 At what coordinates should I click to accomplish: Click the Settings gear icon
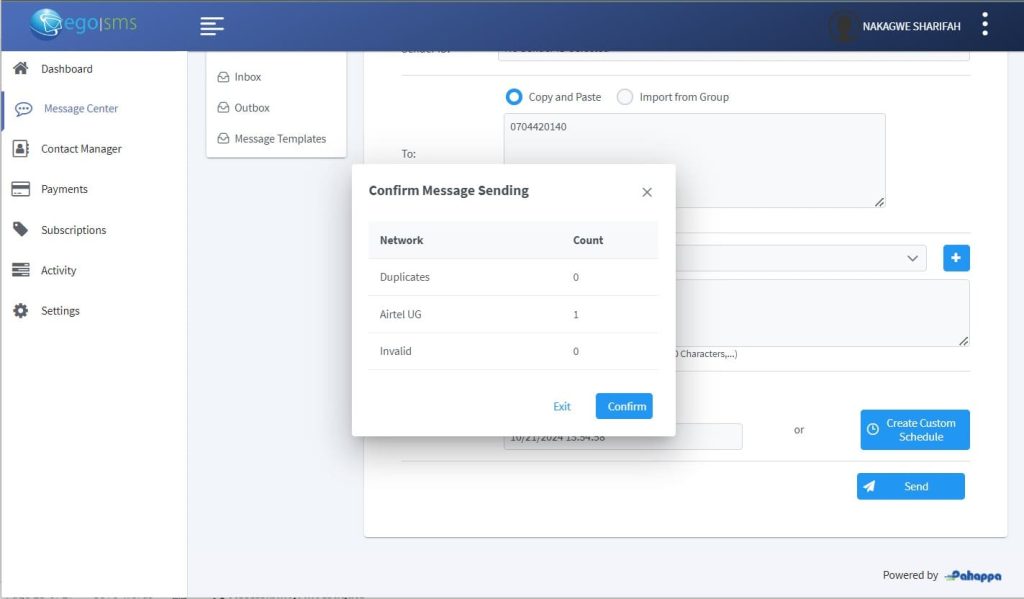tap(20, 311)
